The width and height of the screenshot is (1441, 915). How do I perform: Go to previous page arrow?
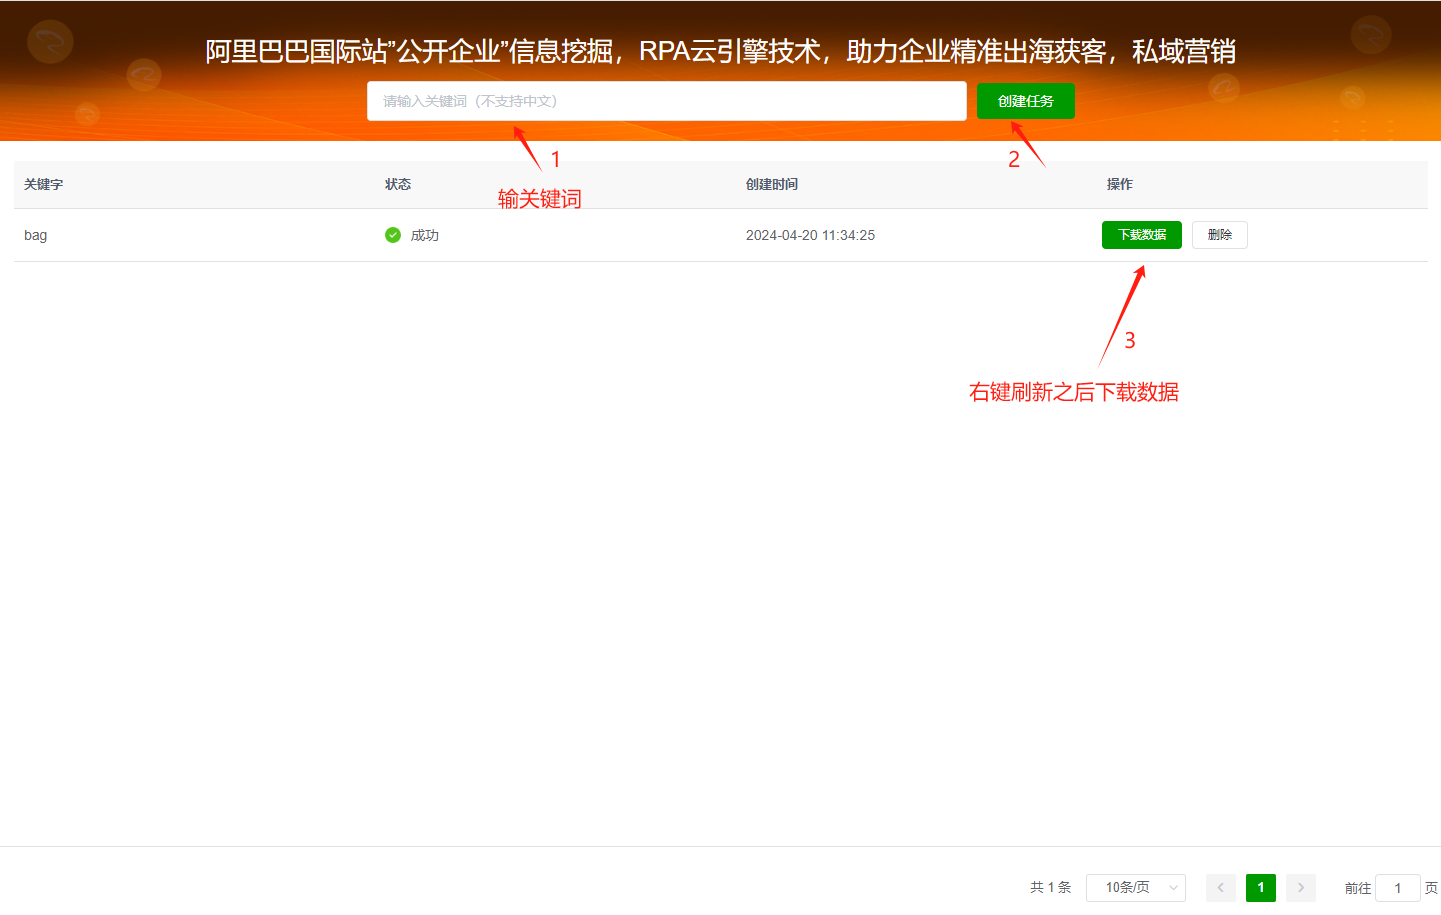tap(1220, 887)
